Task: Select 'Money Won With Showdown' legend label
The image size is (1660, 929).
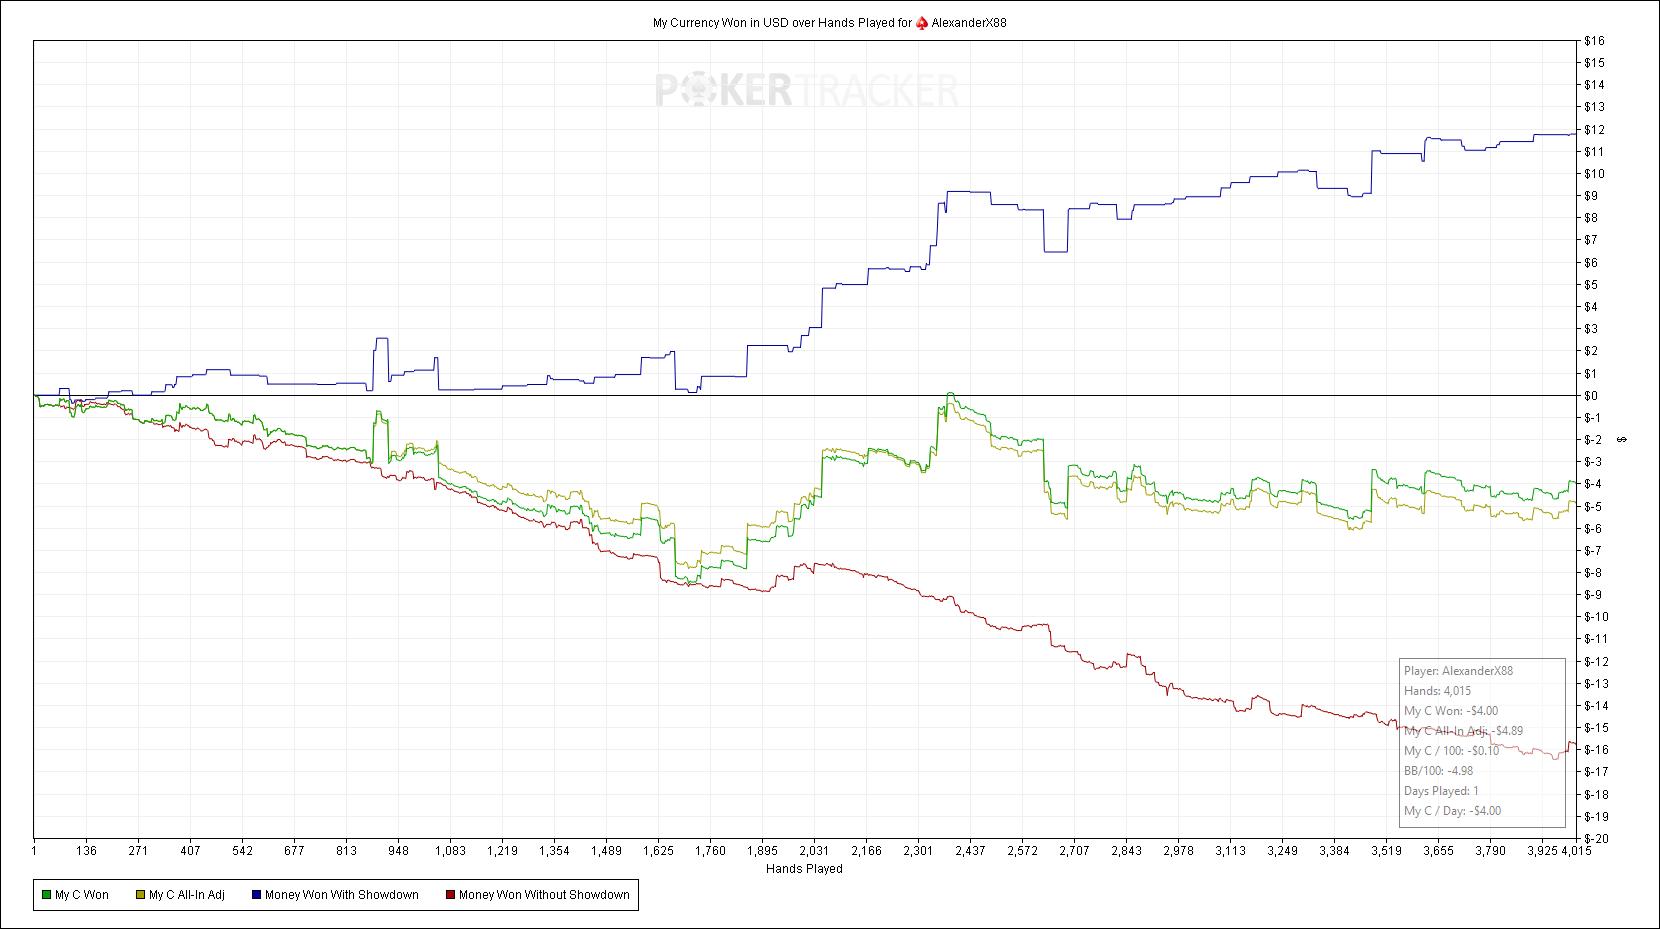Action: click(341, 895)
